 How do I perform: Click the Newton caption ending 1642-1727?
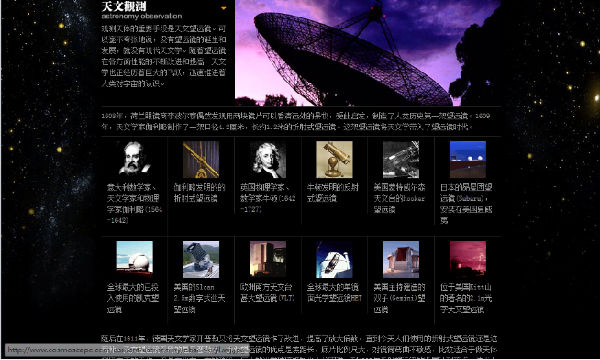(x=267, y=198)
